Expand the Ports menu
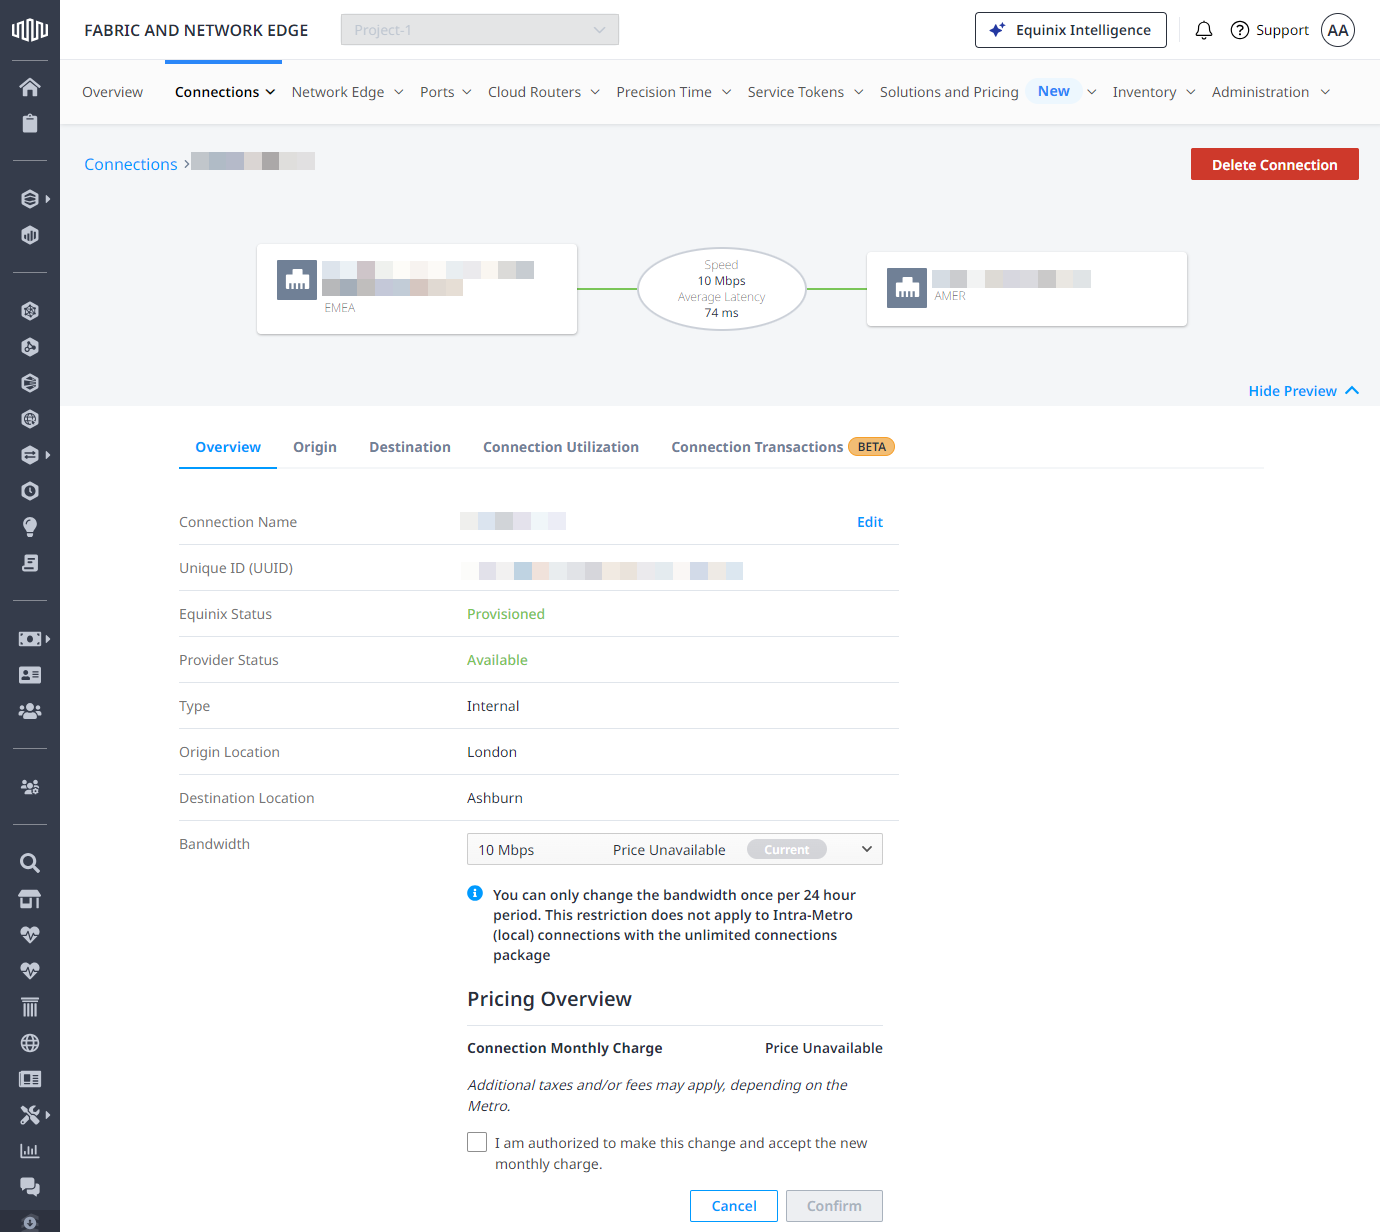This screenshot has height=1232, width=1380. (446, 92)
